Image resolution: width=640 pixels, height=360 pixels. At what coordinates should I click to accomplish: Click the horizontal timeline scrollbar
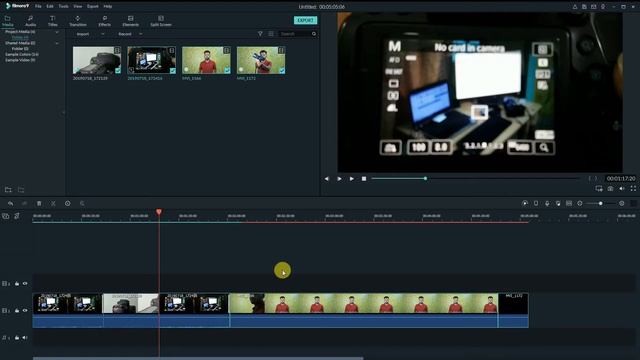click(198, 358)
